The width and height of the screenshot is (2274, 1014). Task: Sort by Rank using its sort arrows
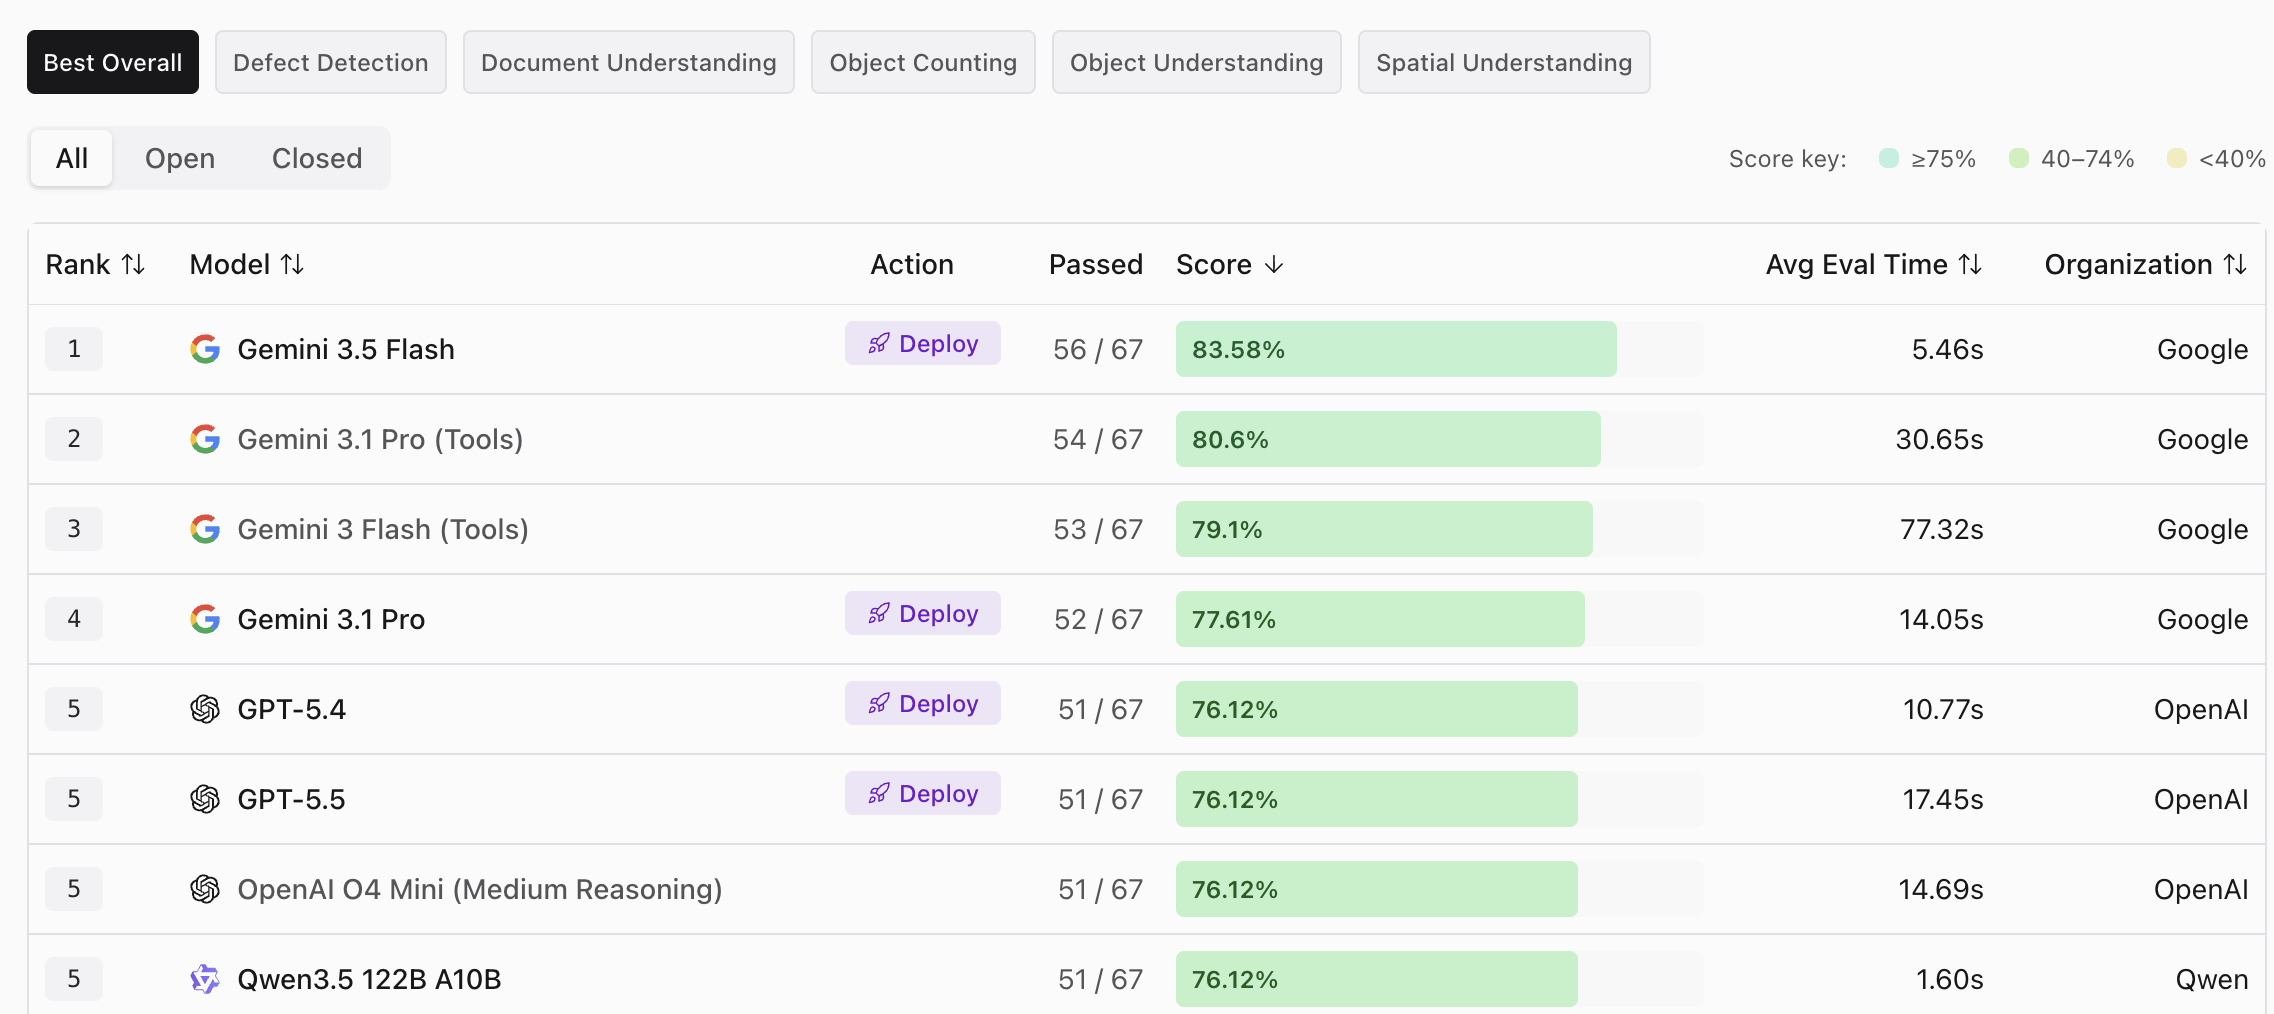click(133, 264)
